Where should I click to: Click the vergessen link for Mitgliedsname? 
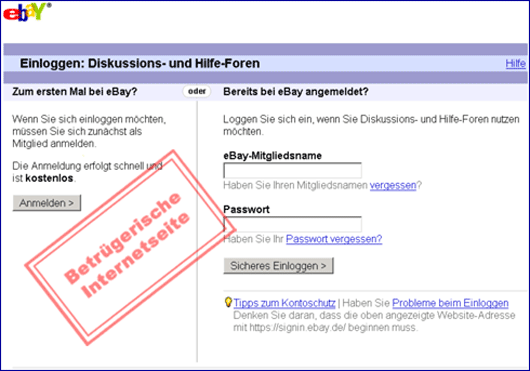pos(393,186)
